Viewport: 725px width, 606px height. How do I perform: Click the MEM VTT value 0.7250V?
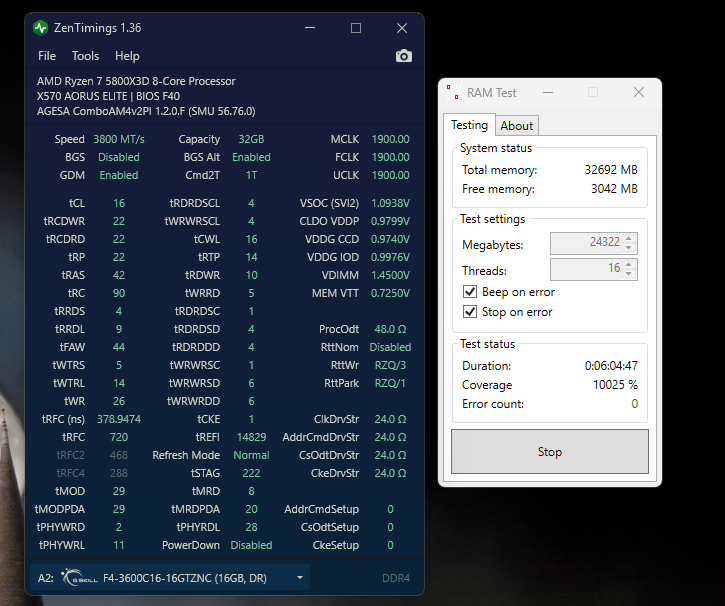[x=390, y=293]
